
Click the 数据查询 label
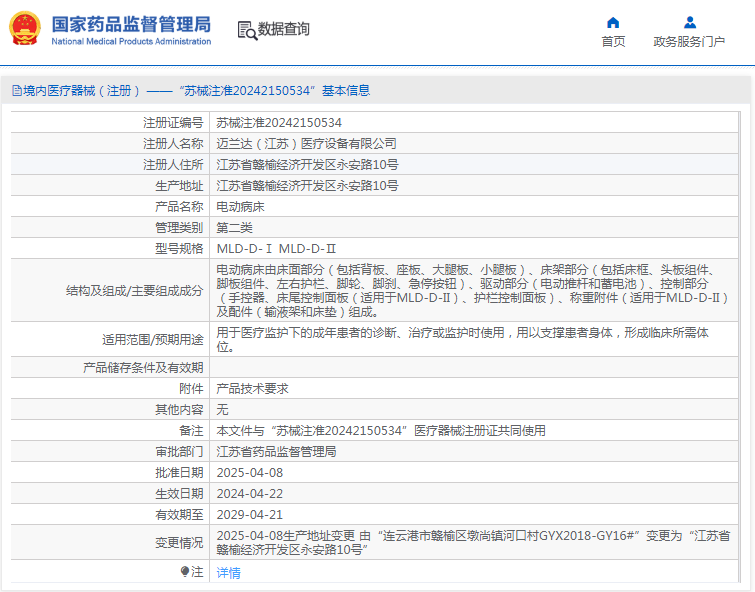283,29
